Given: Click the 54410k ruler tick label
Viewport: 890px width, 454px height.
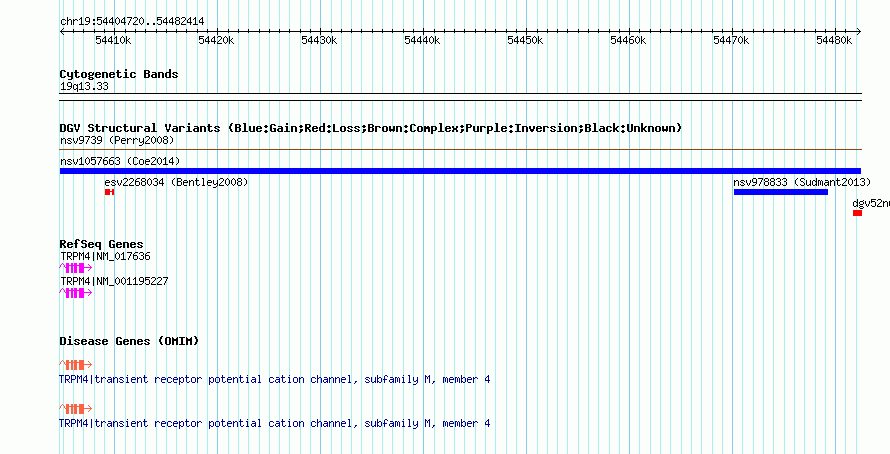Looking at the screenshot, I should pos(113,40).
